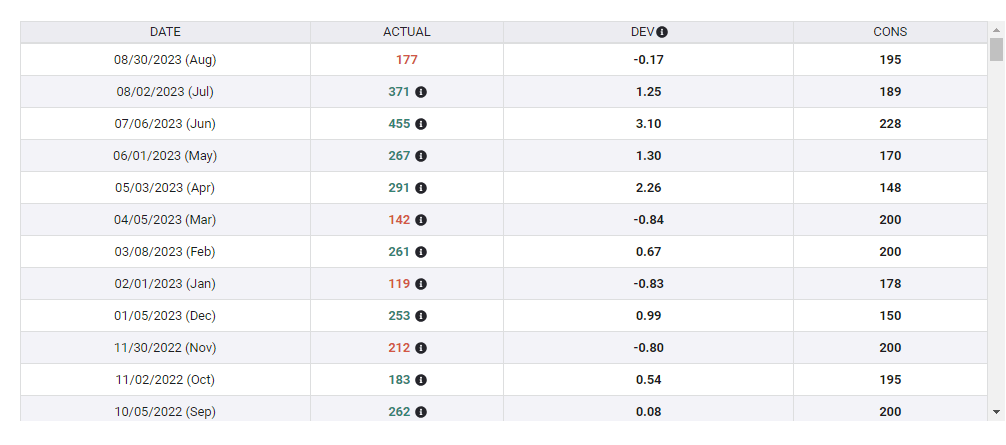Image resolution: width=1006 pixels, height=445 pixels.
Task: Click the DATE column header
Action: [165, 32]
